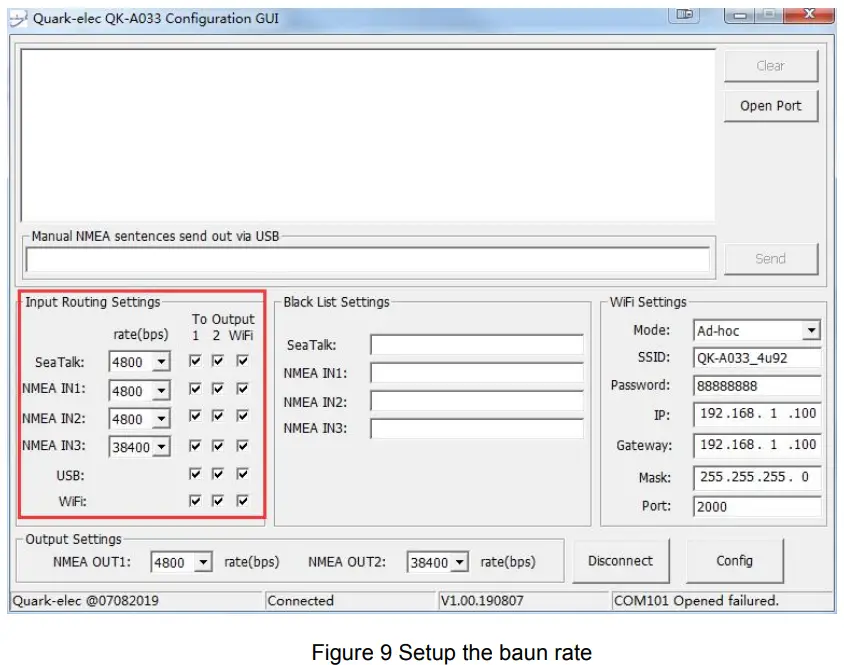Viewport: 844px width, 665px height.
Task: Click the SeaTalk black list field
Action: coord(477,346)
